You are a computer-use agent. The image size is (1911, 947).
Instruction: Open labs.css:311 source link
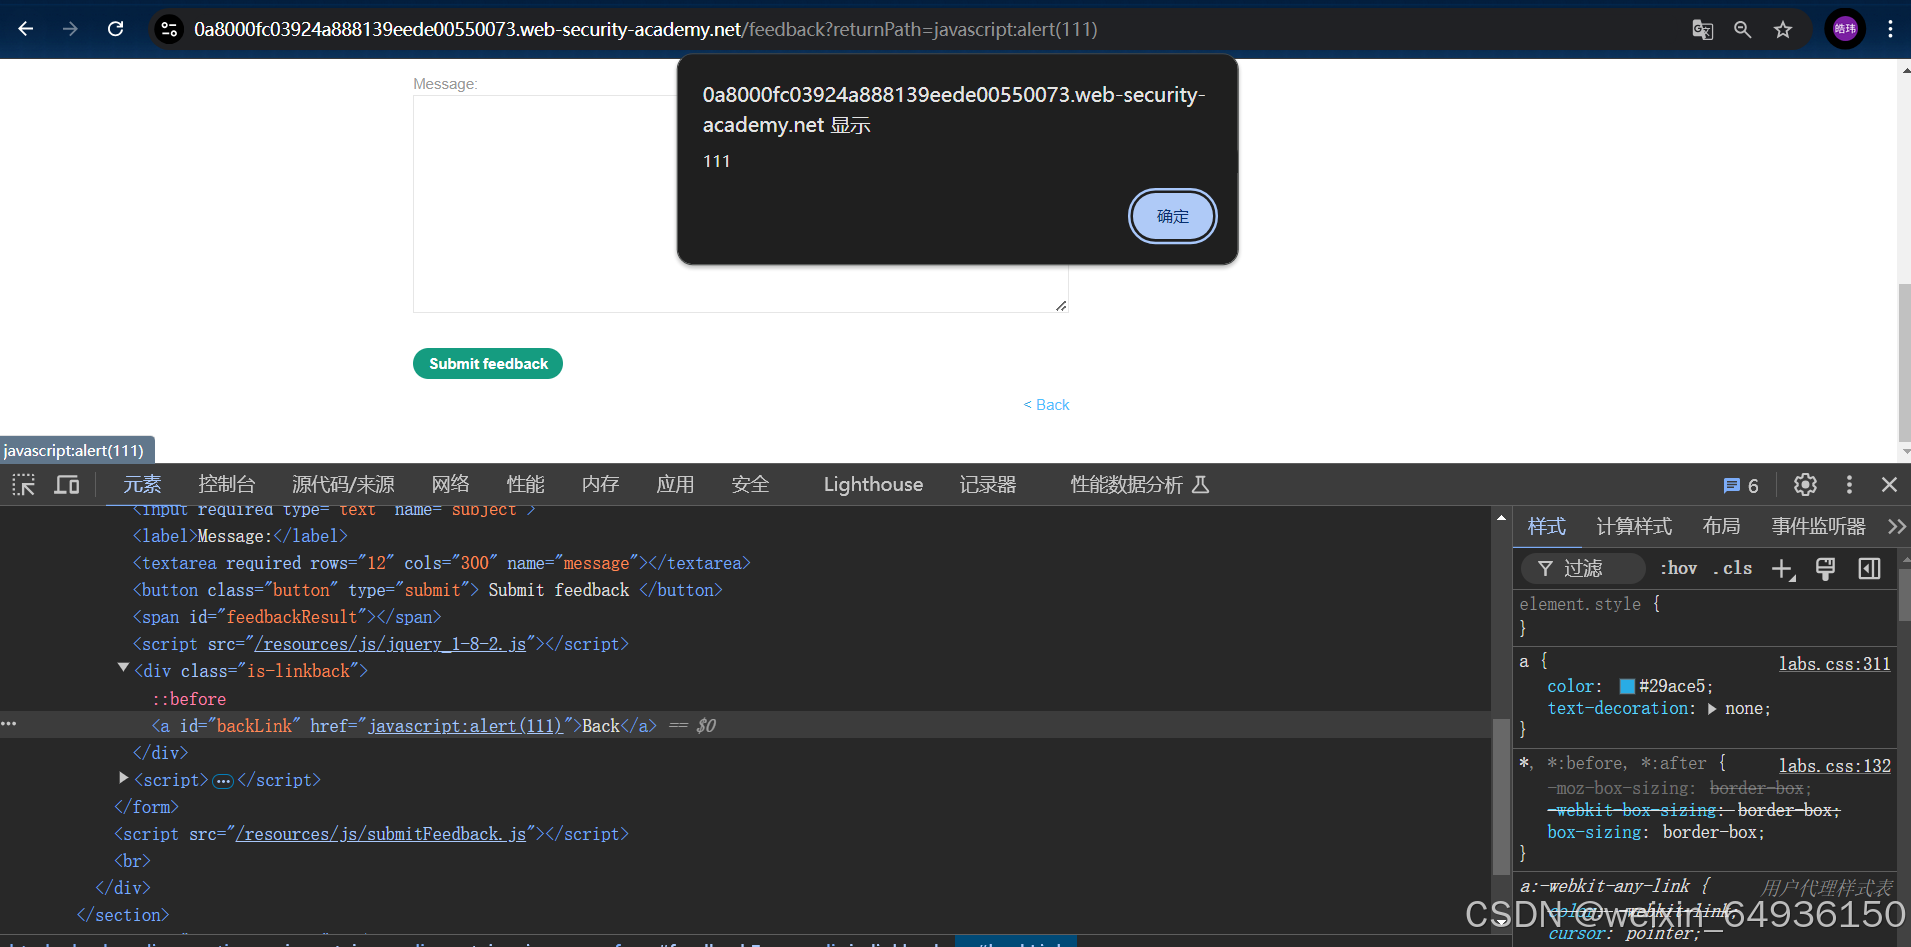click(x=1835, y=663)
